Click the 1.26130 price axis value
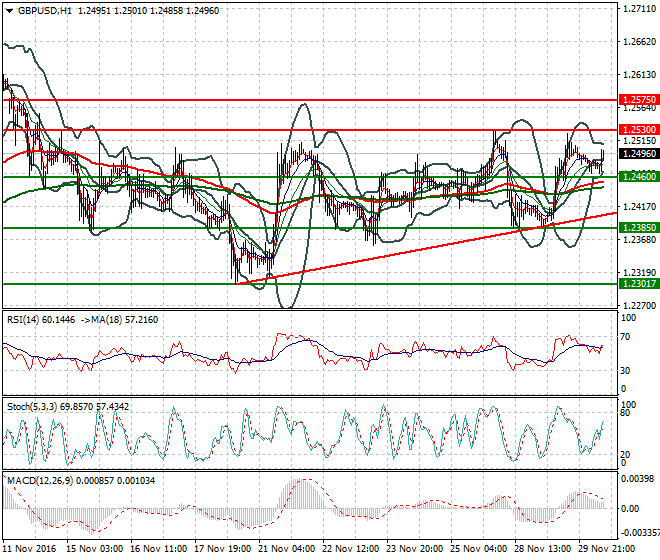 639,75
